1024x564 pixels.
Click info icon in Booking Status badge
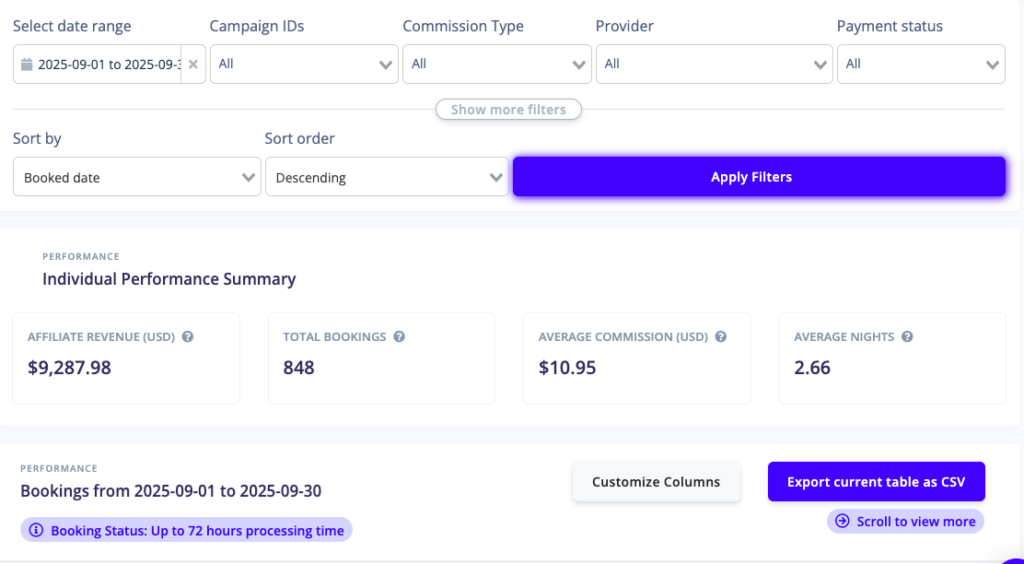[x=38, y=531]
